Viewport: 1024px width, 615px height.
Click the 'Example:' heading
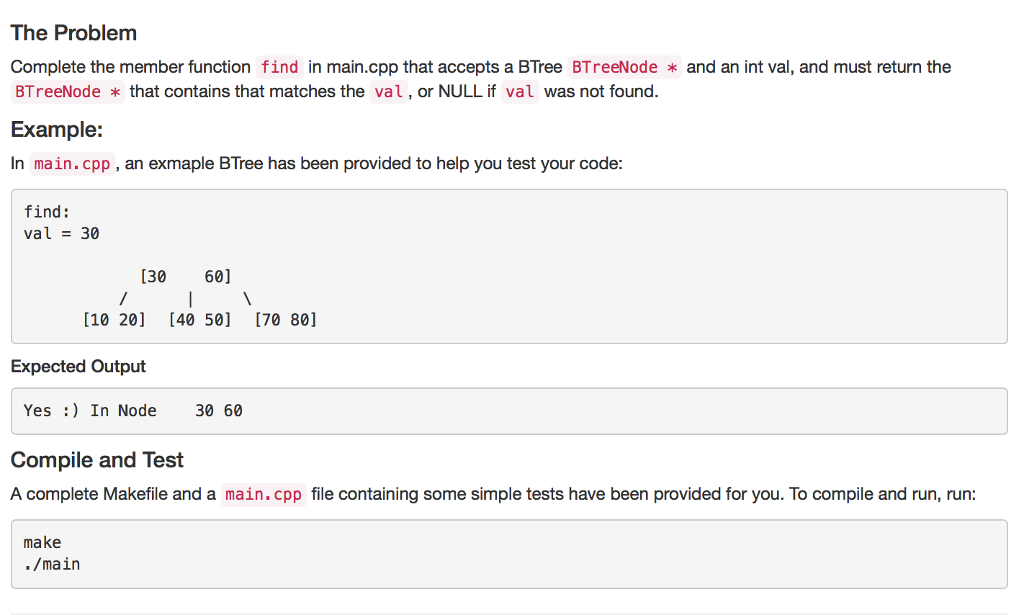[x=57, y=130]
